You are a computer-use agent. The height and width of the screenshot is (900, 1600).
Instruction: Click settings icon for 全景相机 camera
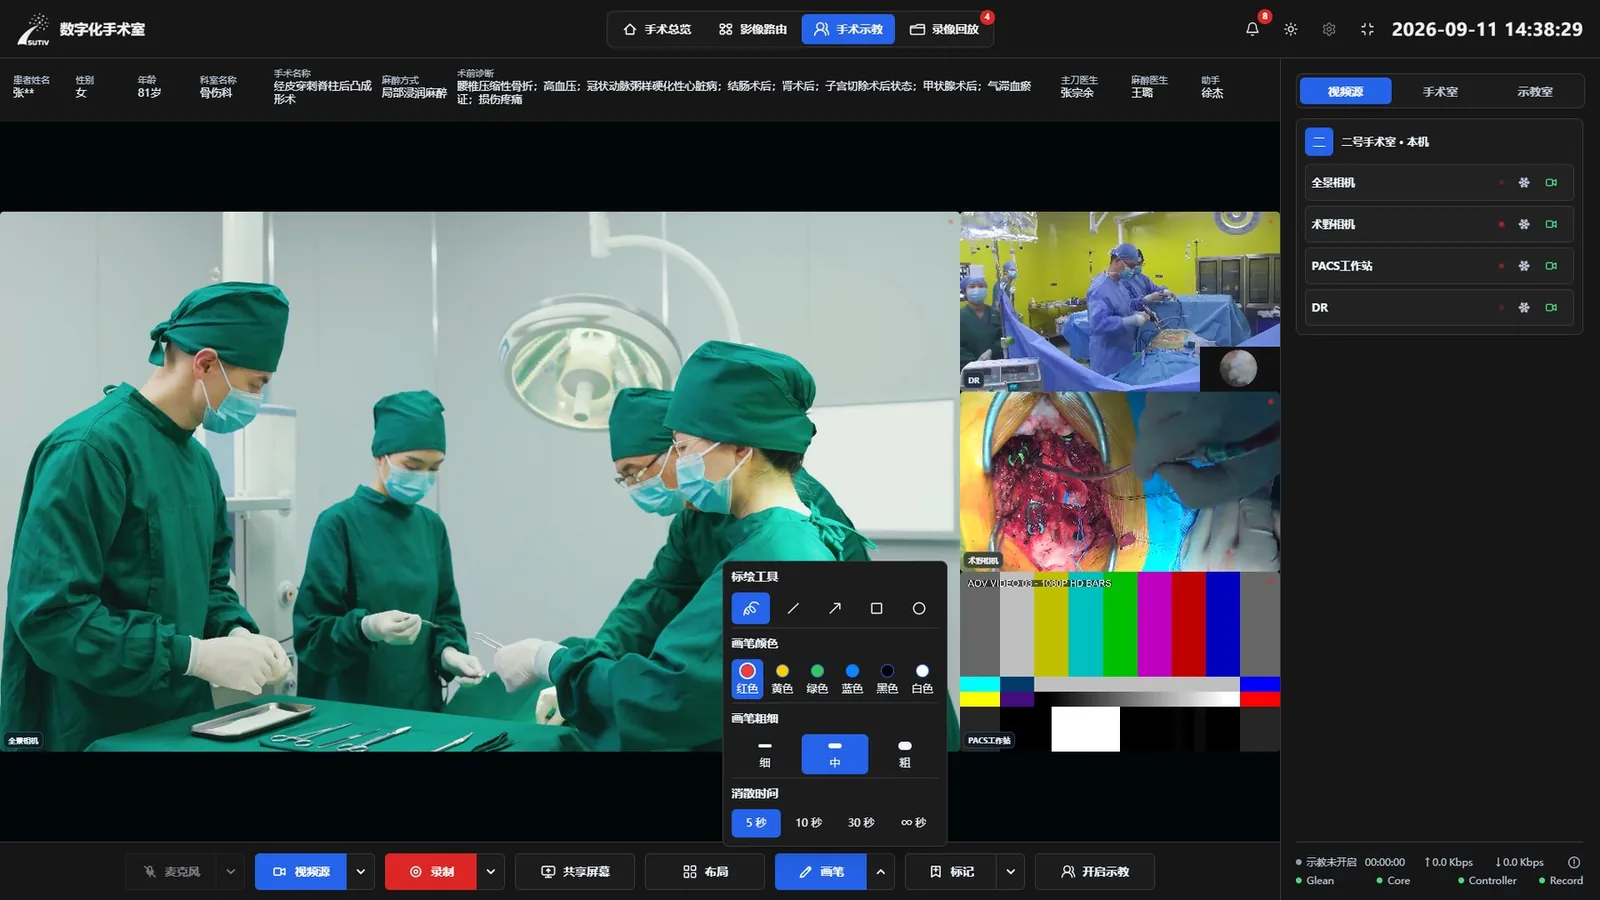(1524, 183)
